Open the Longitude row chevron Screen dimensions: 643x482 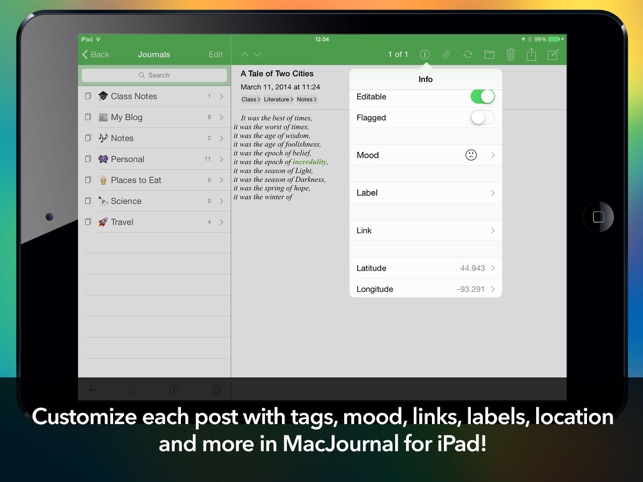tap(493, 289)
